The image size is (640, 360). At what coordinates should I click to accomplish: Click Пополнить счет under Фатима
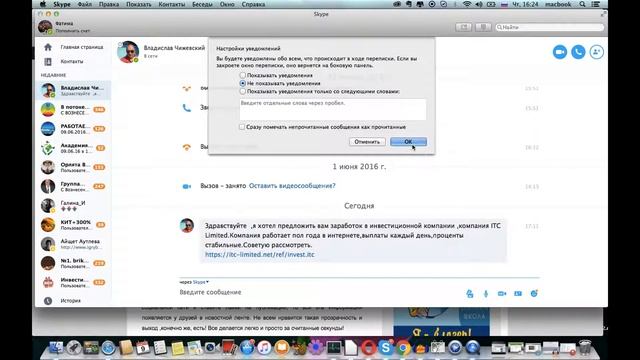pos(73,31)
